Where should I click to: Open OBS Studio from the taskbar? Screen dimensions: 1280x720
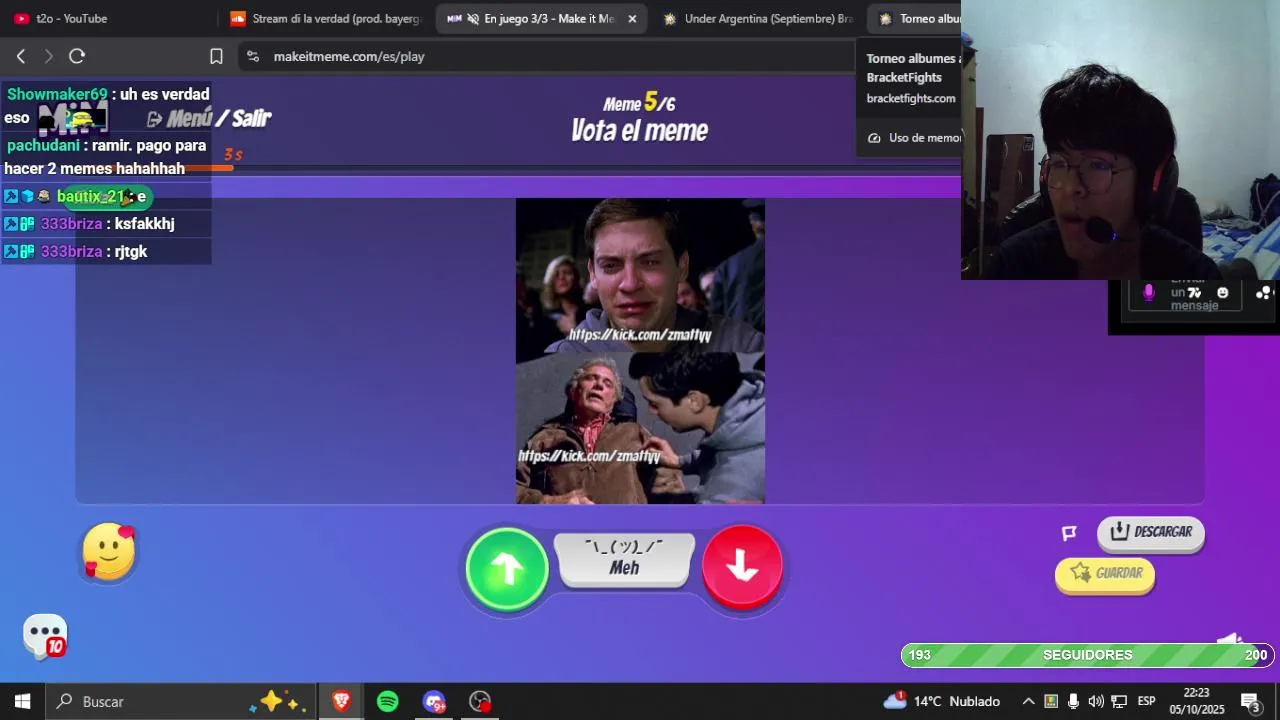click(x=480, y=701)
